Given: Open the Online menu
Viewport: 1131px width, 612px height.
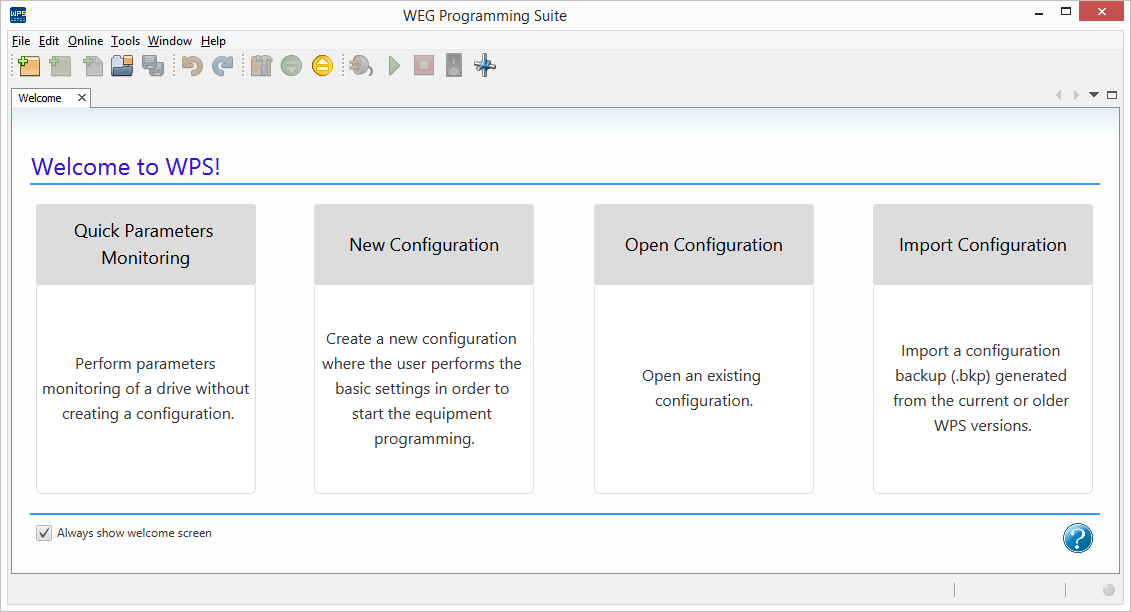Looking at the screenshot, I should (85, 41).
